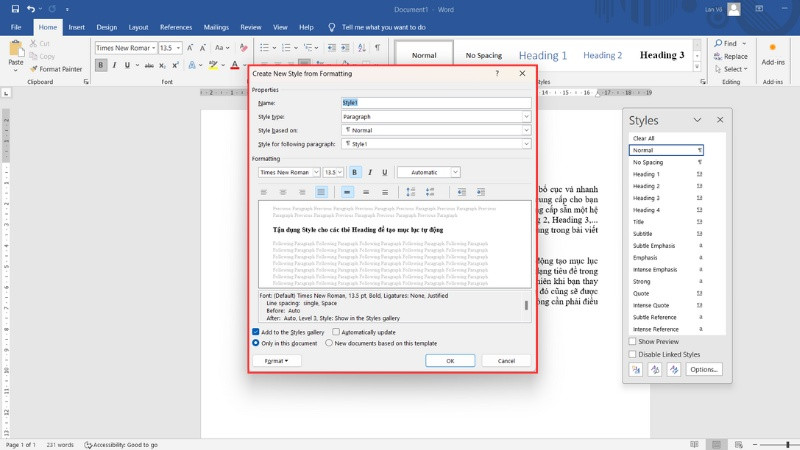
Task: Open the References ribbon tab
Action: click(176, 27)
